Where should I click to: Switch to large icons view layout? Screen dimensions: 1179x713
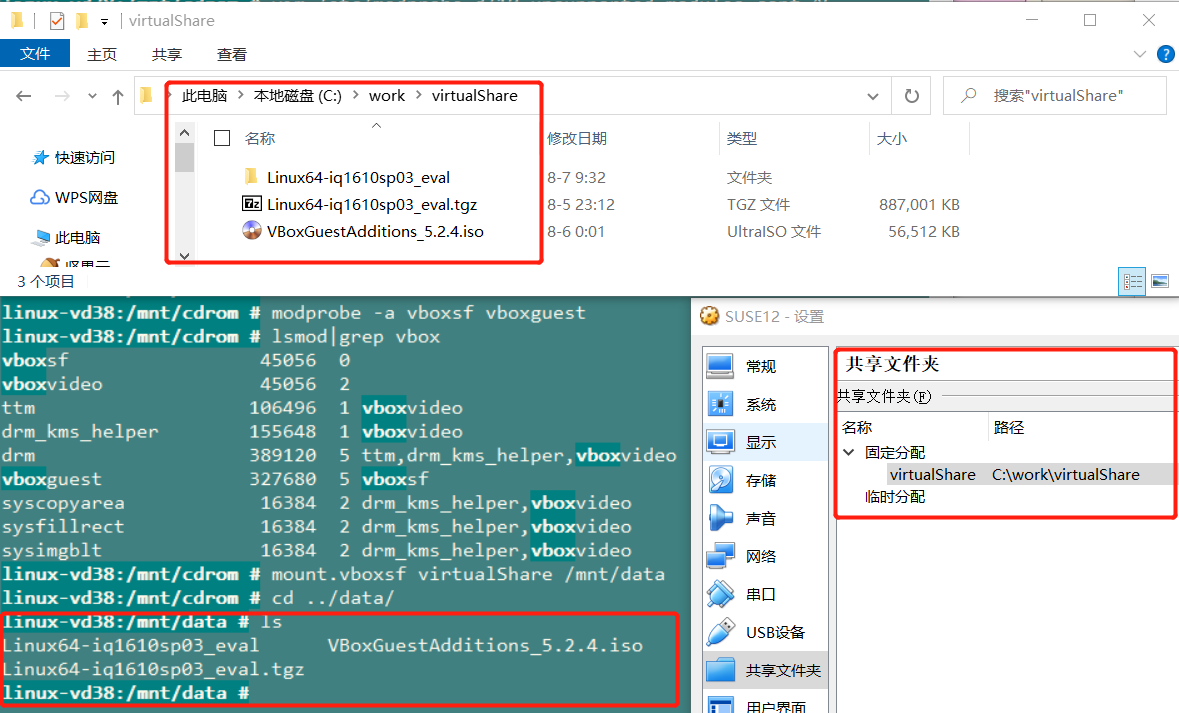coord(1159,281)
